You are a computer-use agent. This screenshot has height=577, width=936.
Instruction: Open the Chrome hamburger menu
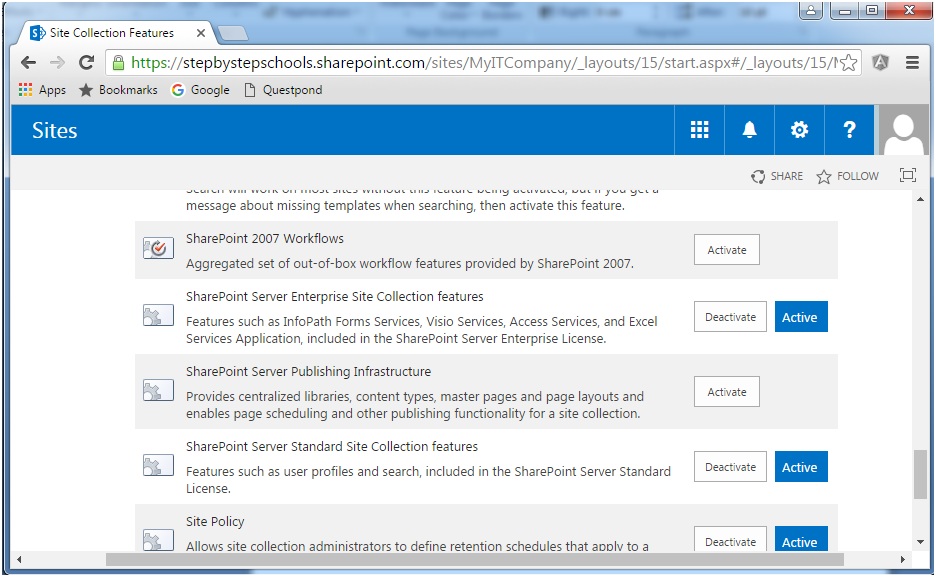(x=912, y=62)
